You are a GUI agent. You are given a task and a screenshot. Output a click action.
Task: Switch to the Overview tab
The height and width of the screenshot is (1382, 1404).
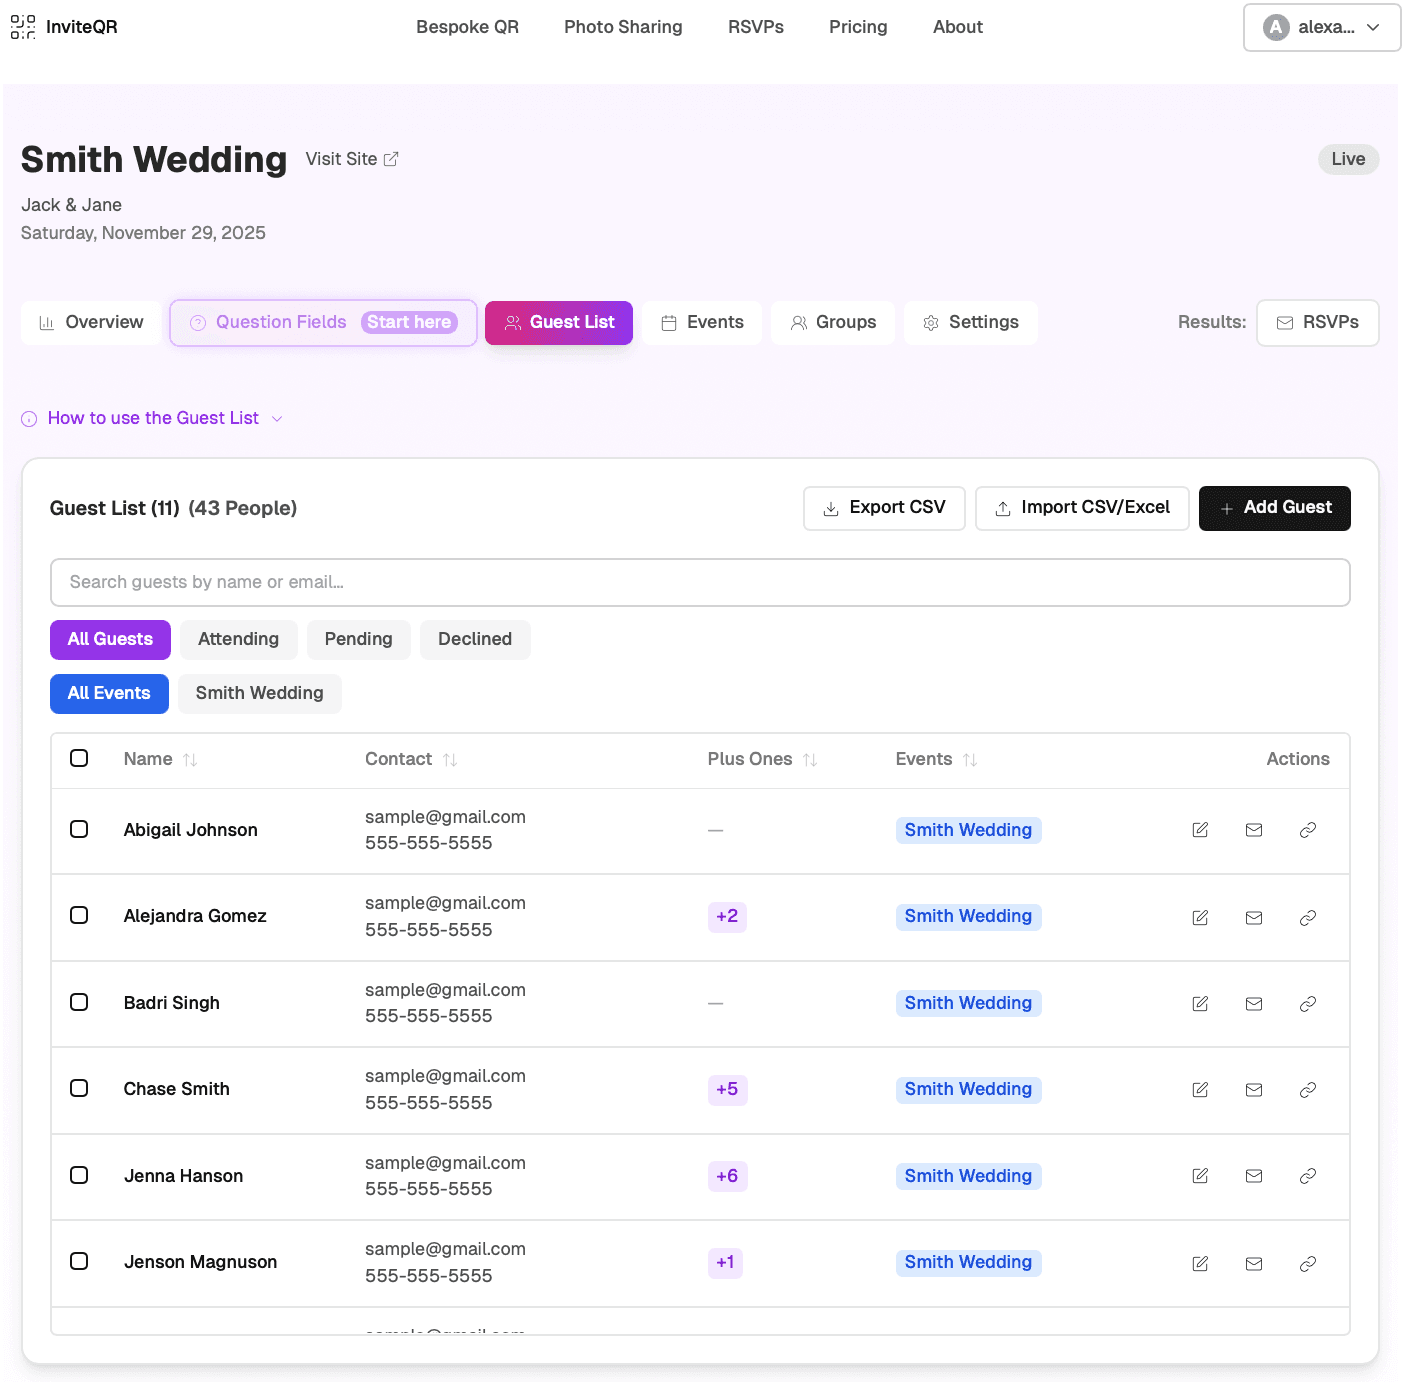pyautogui.click(x=91, y=322)
